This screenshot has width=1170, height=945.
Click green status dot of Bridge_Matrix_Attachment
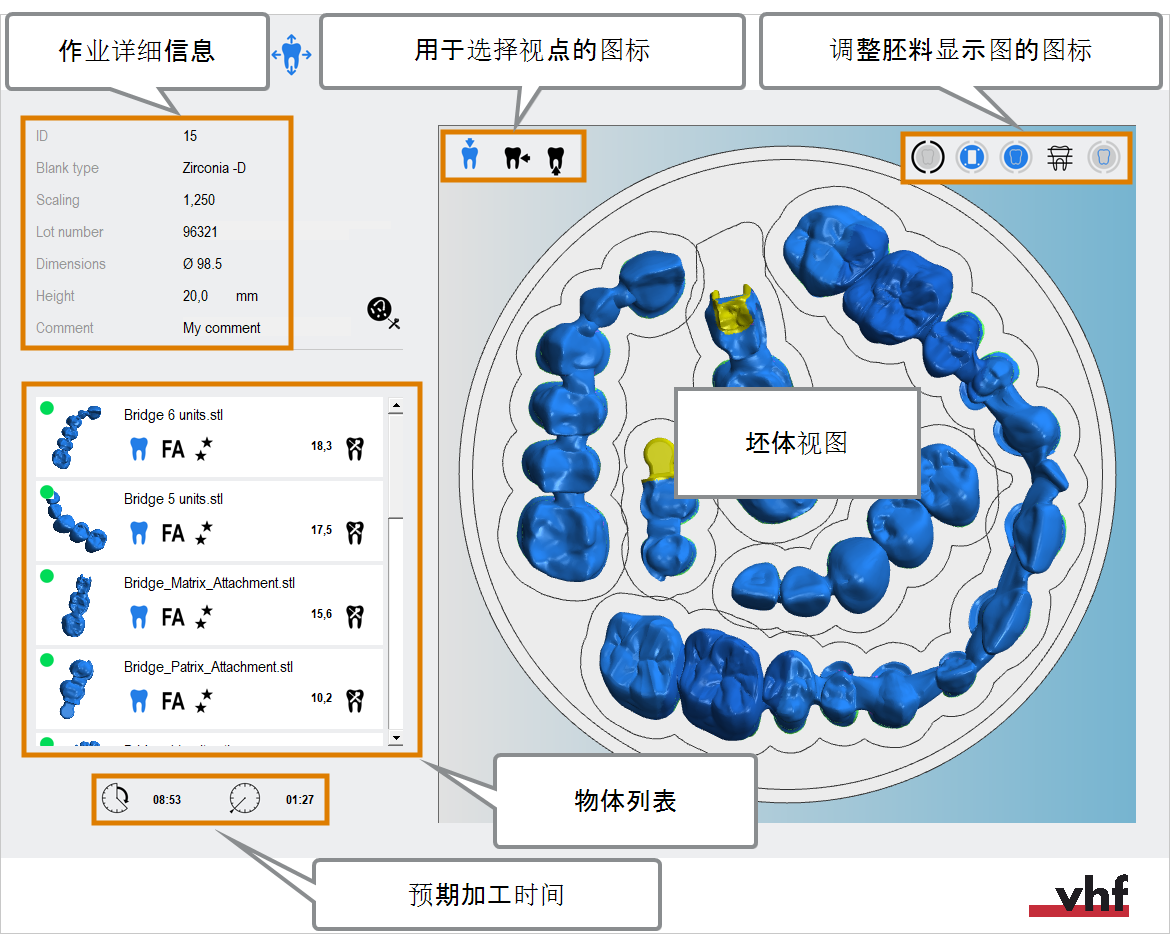[x=46, y=576]
